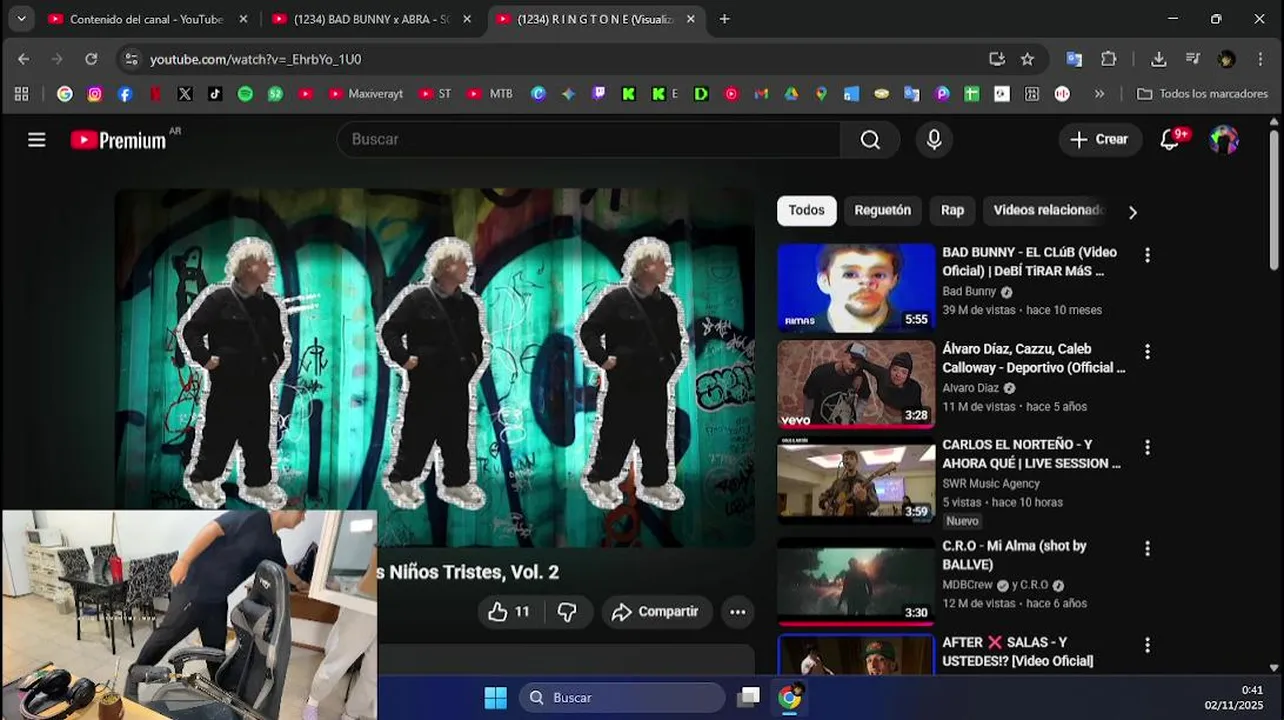Open Todos los marcadores folder

(1202, 94)
